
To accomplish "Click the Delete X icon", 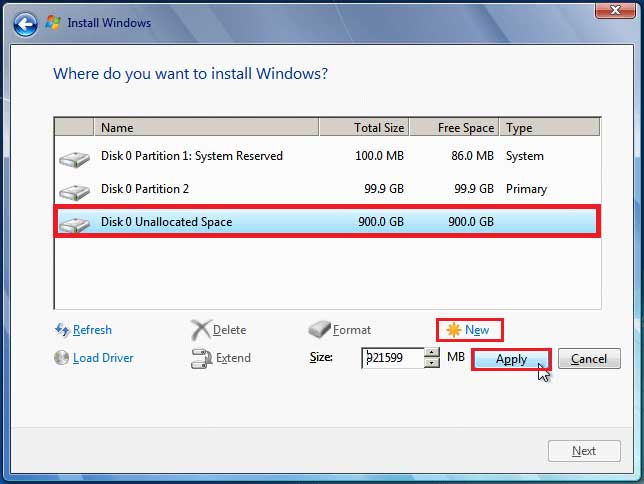I will click(201, 330).
